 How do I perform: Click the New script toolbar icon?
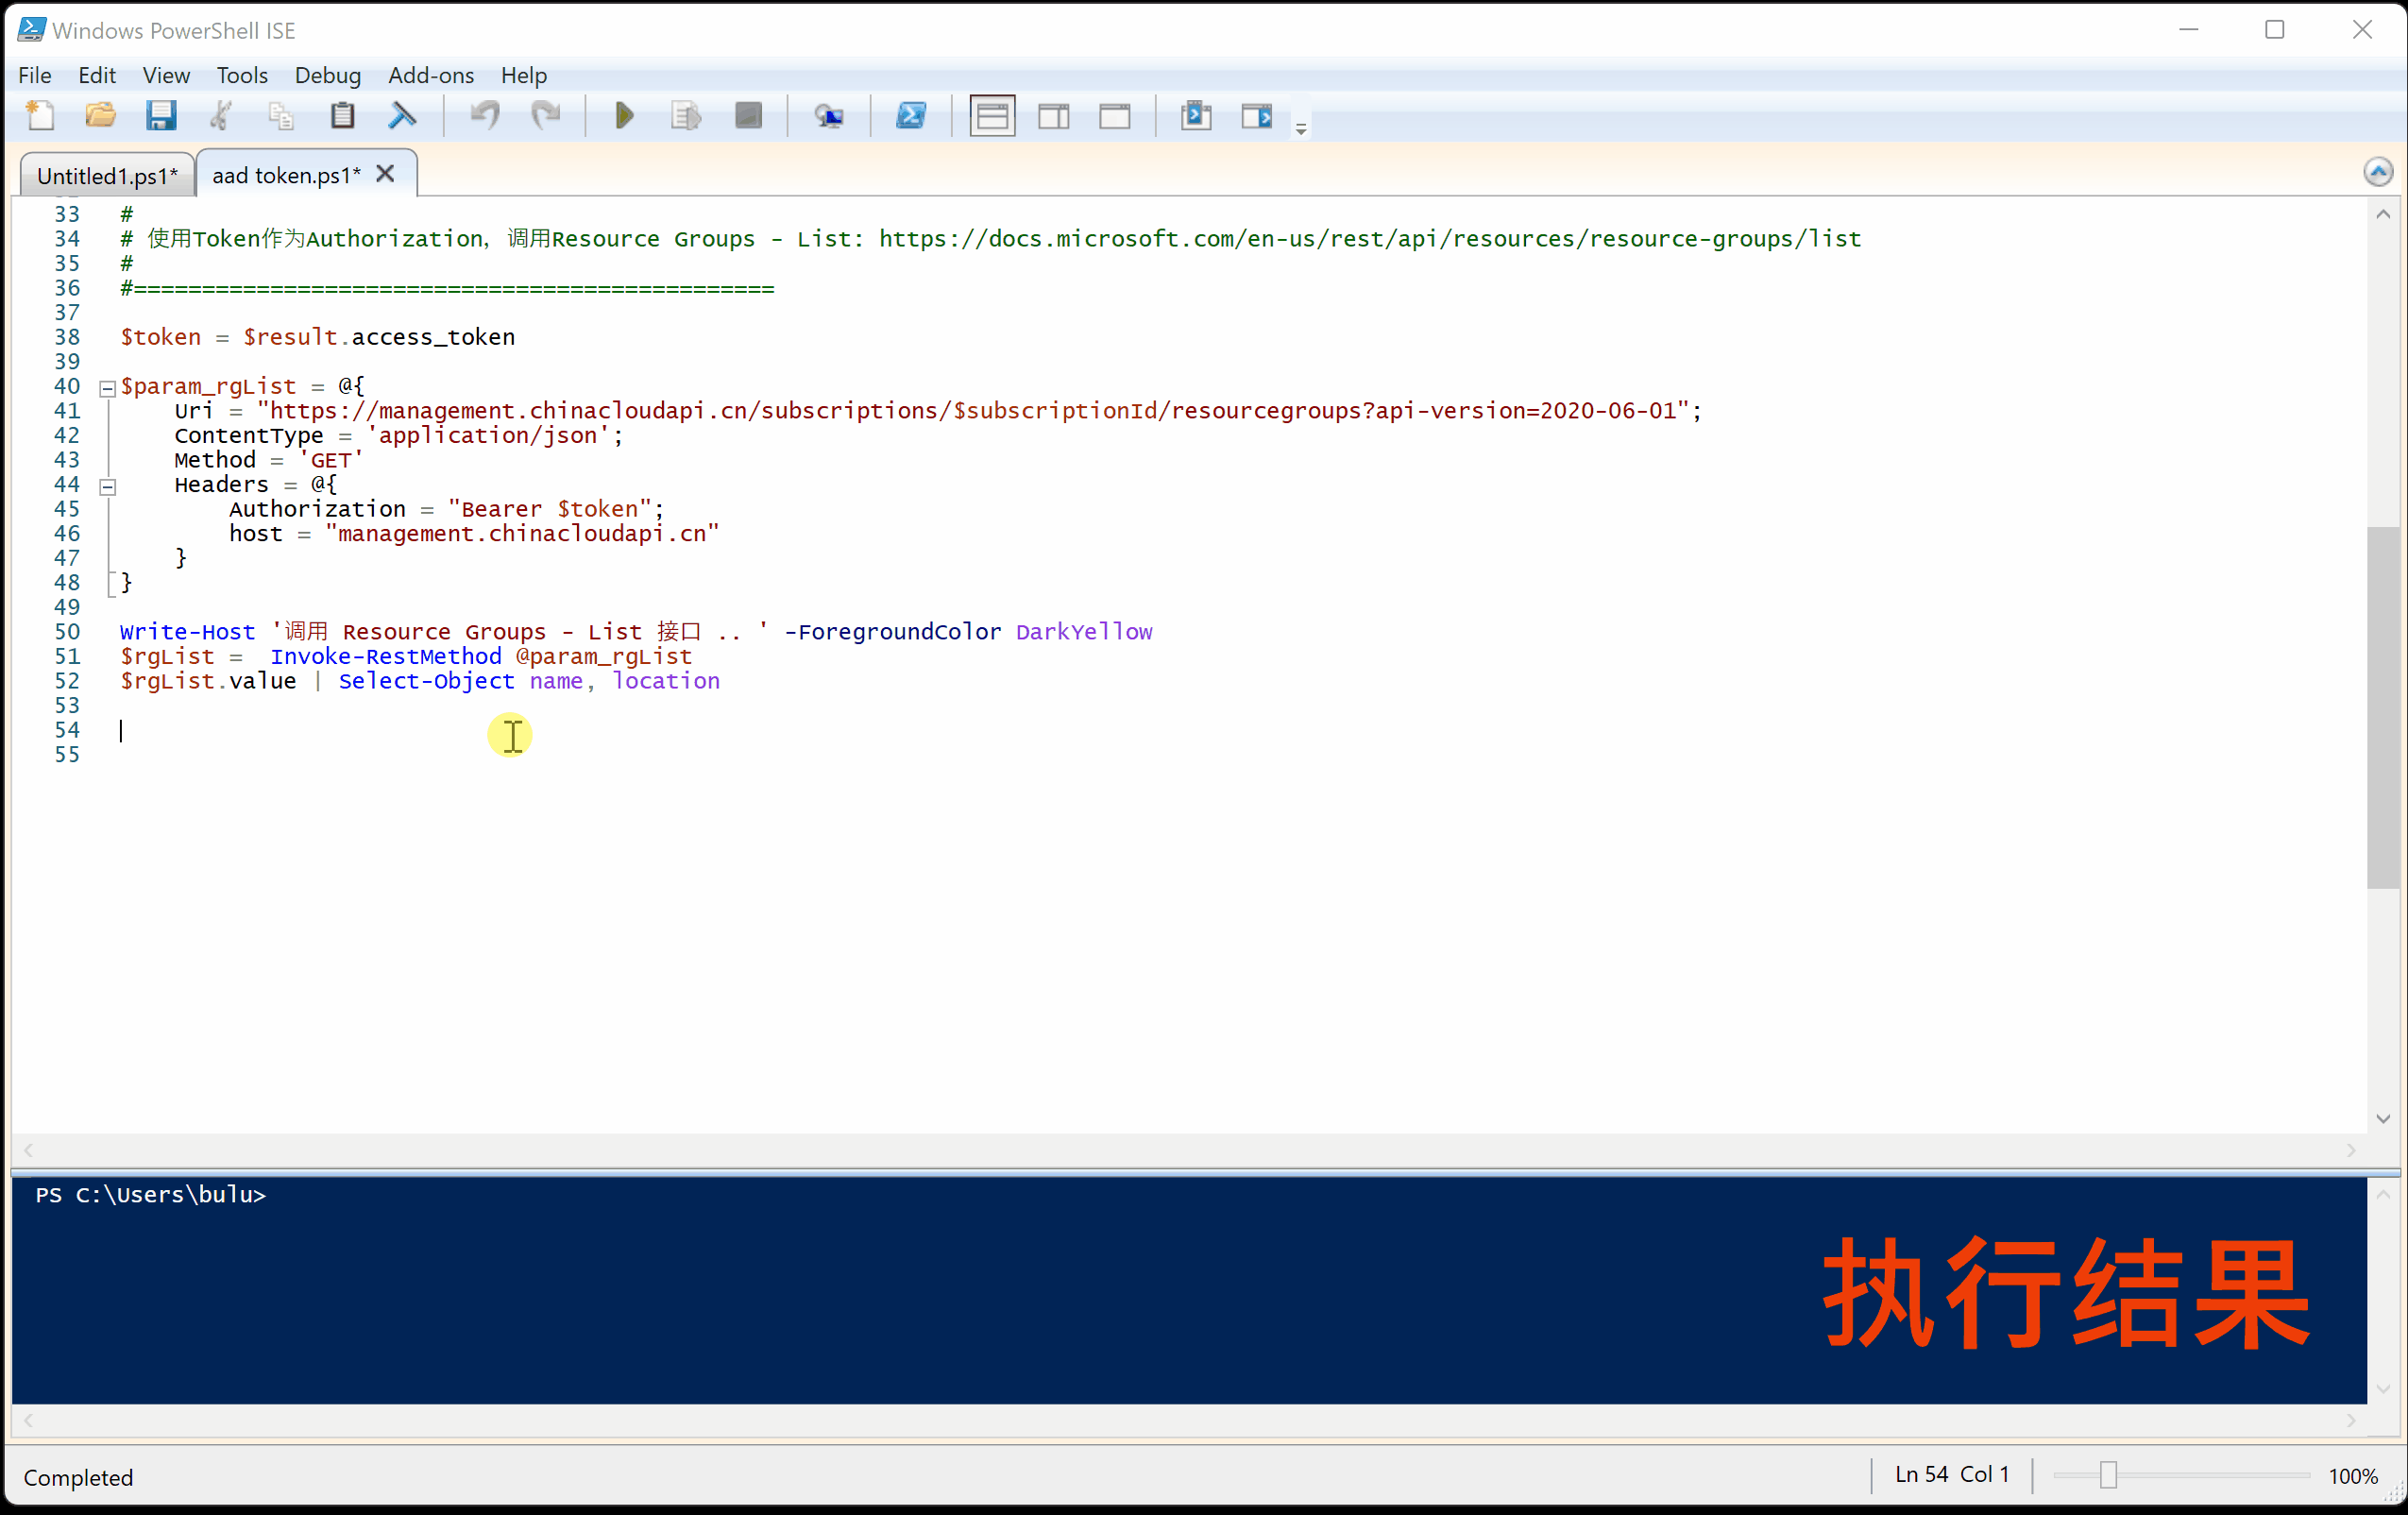point(41,116)
